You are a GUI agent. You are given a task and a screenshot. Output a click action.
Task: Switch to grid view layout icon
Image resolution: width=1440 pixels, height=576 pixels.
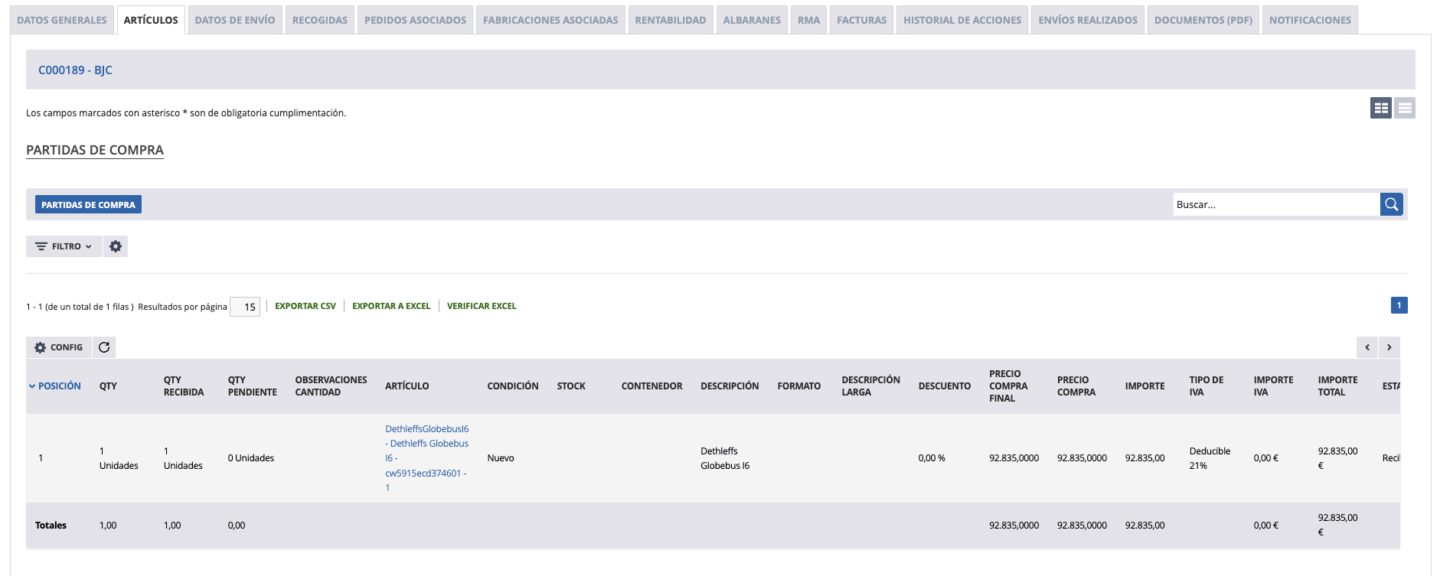pos(1380,108)
